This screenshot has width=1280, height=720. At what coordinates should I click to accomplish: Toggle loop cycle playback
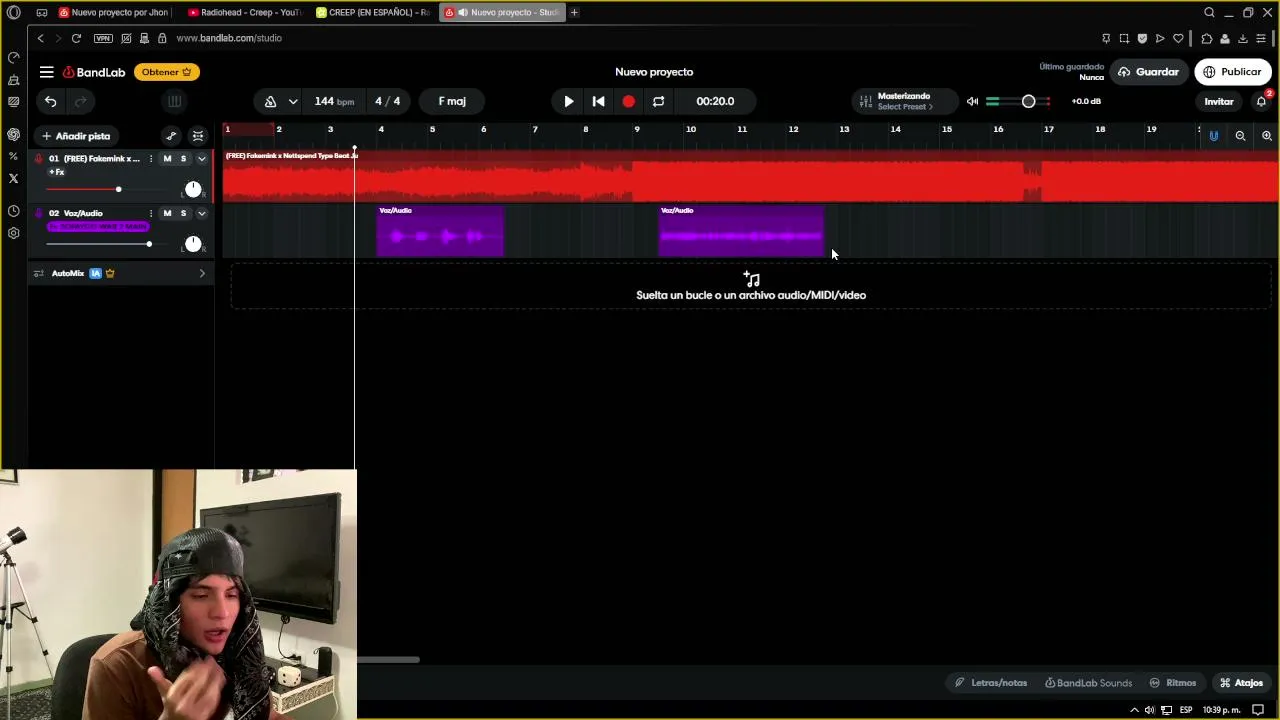tap(658, 101)
